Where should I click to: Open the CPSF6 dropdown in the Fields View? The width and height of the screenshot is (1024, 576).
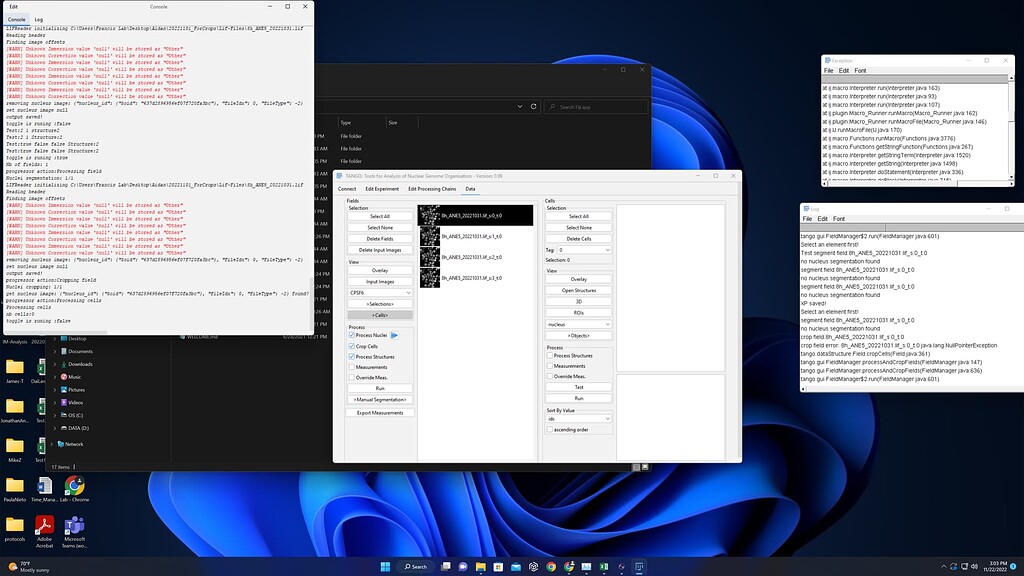[x=380, y=293]
